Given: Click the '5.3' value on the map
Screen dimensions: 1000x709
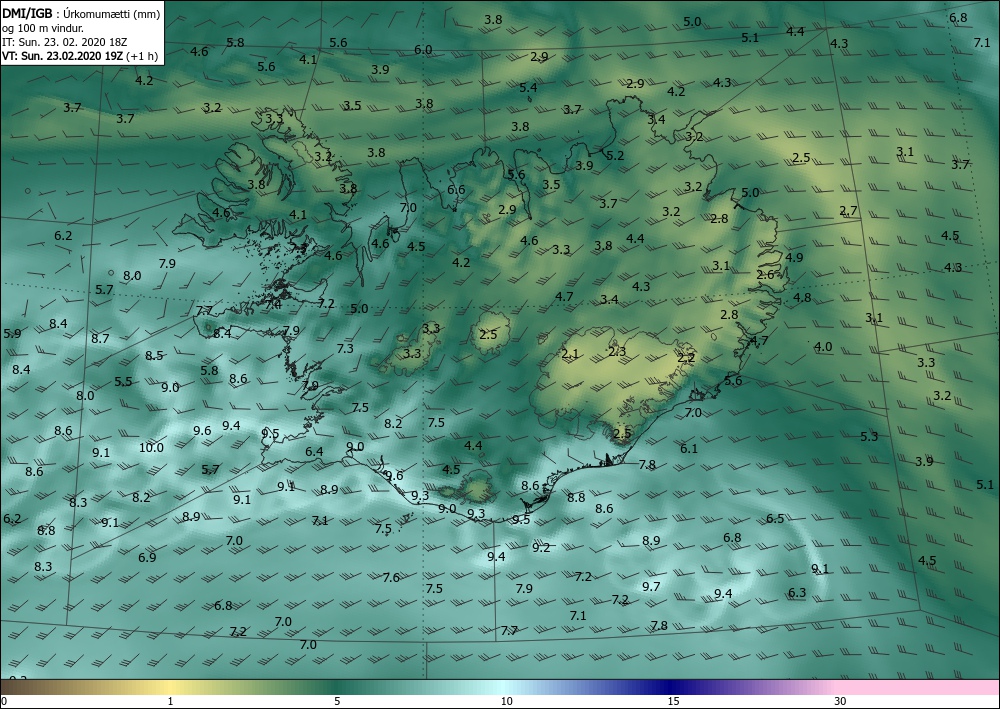Looking at the screenshot, I should pyautogui.click(x=869, y=437).
